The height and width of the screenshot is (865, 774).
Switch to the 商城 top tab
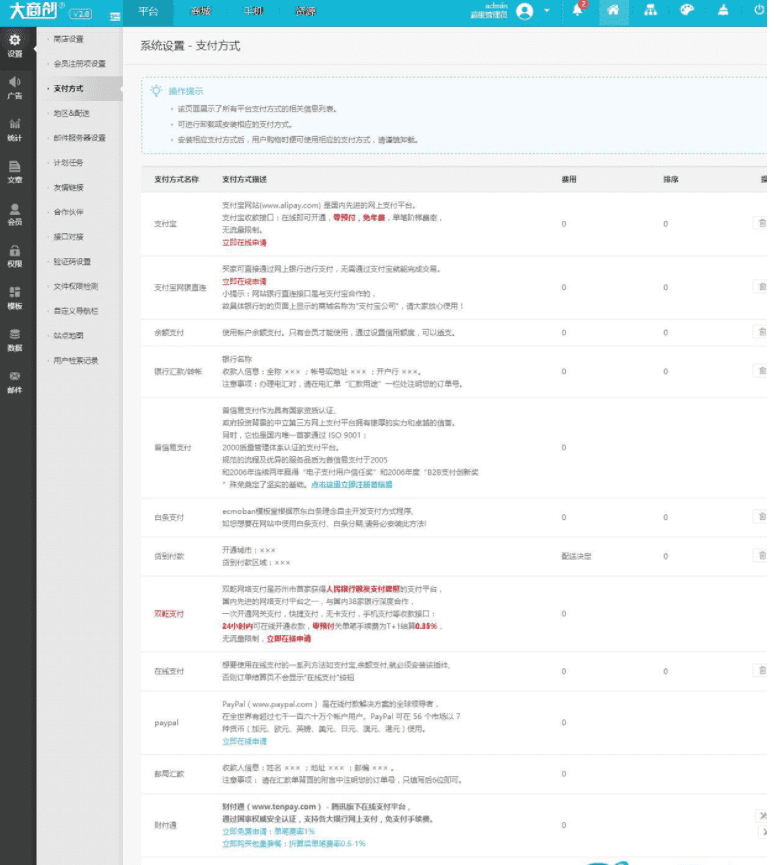click(200, 12)
